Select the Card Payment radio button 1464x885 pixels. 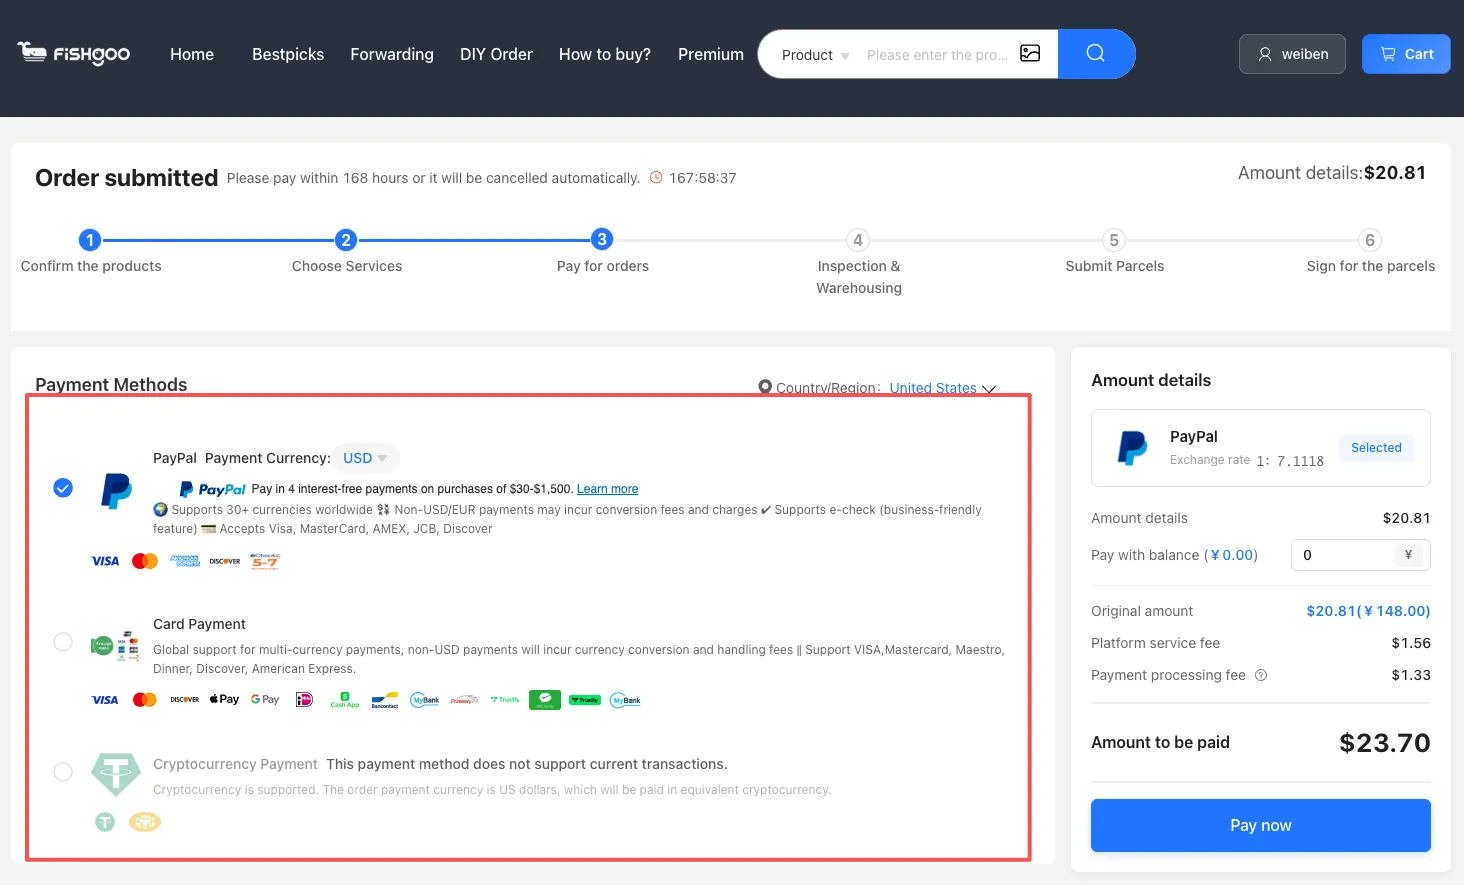[x=63, y=642]
